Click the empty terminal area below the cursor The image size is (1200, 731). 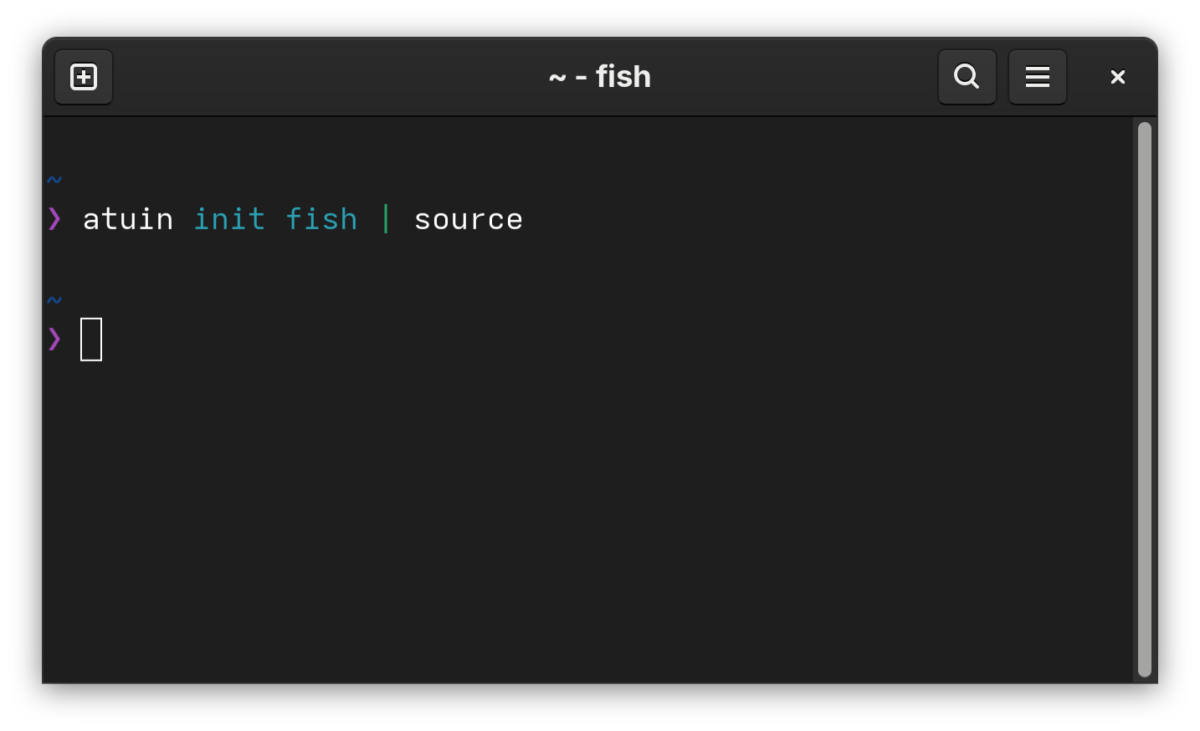(x=590, y=520)
